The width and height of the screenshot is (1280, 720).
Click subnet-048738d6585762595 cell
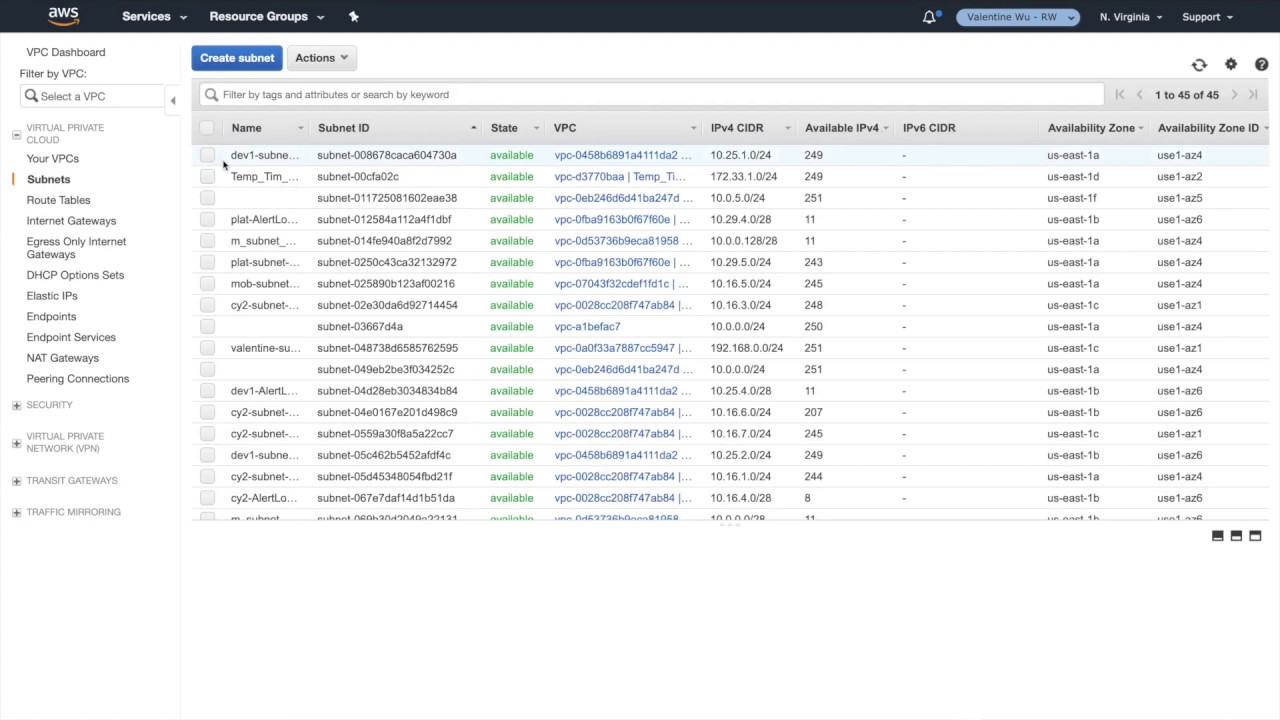coord(387,348)
